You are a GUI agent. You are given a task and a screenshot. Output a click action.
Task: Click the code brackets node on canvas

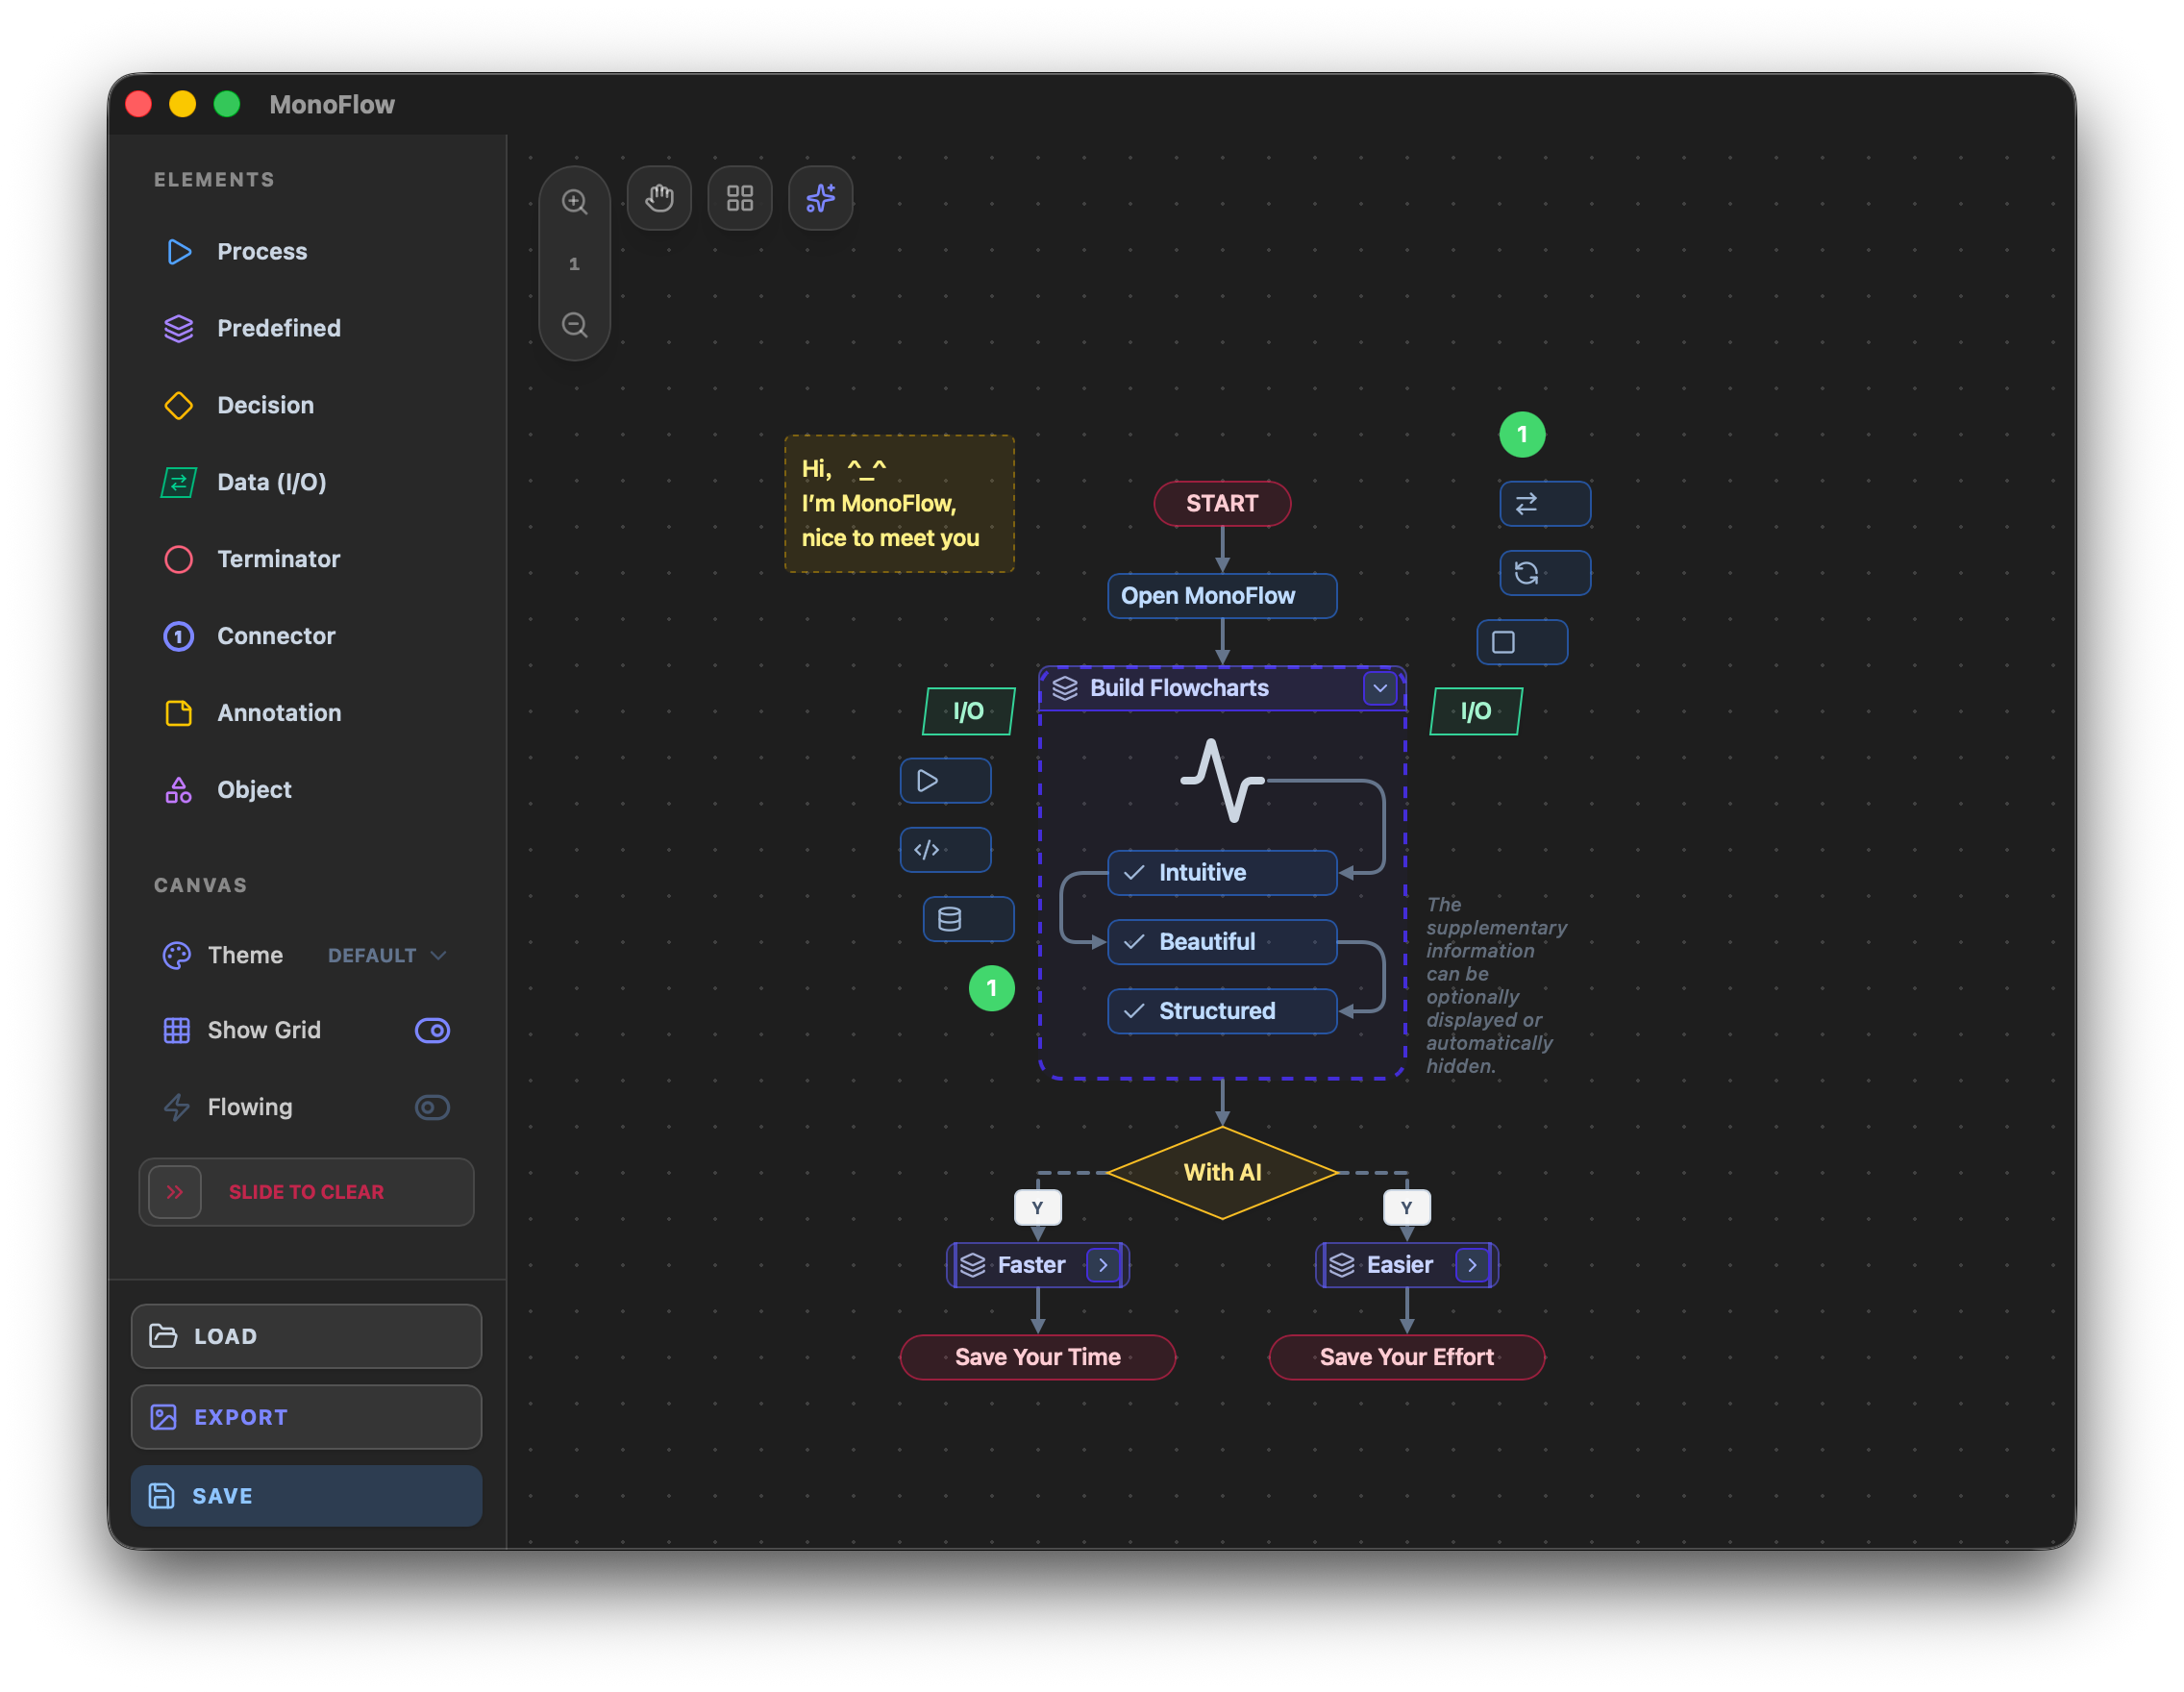(x=945, y=850)
